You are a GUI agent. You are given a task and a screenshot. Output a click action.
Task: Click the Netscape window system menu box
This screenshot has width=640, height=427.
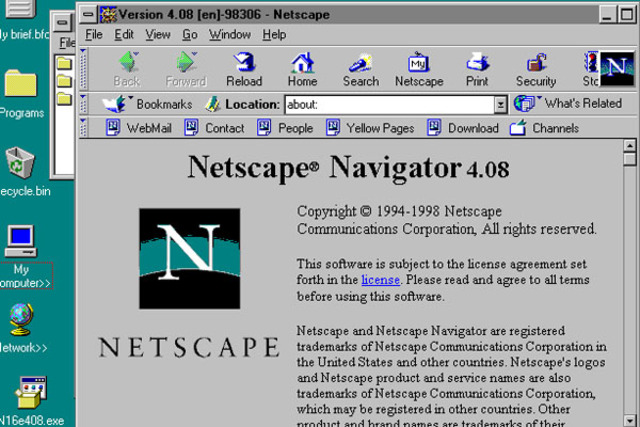(88, 15)
